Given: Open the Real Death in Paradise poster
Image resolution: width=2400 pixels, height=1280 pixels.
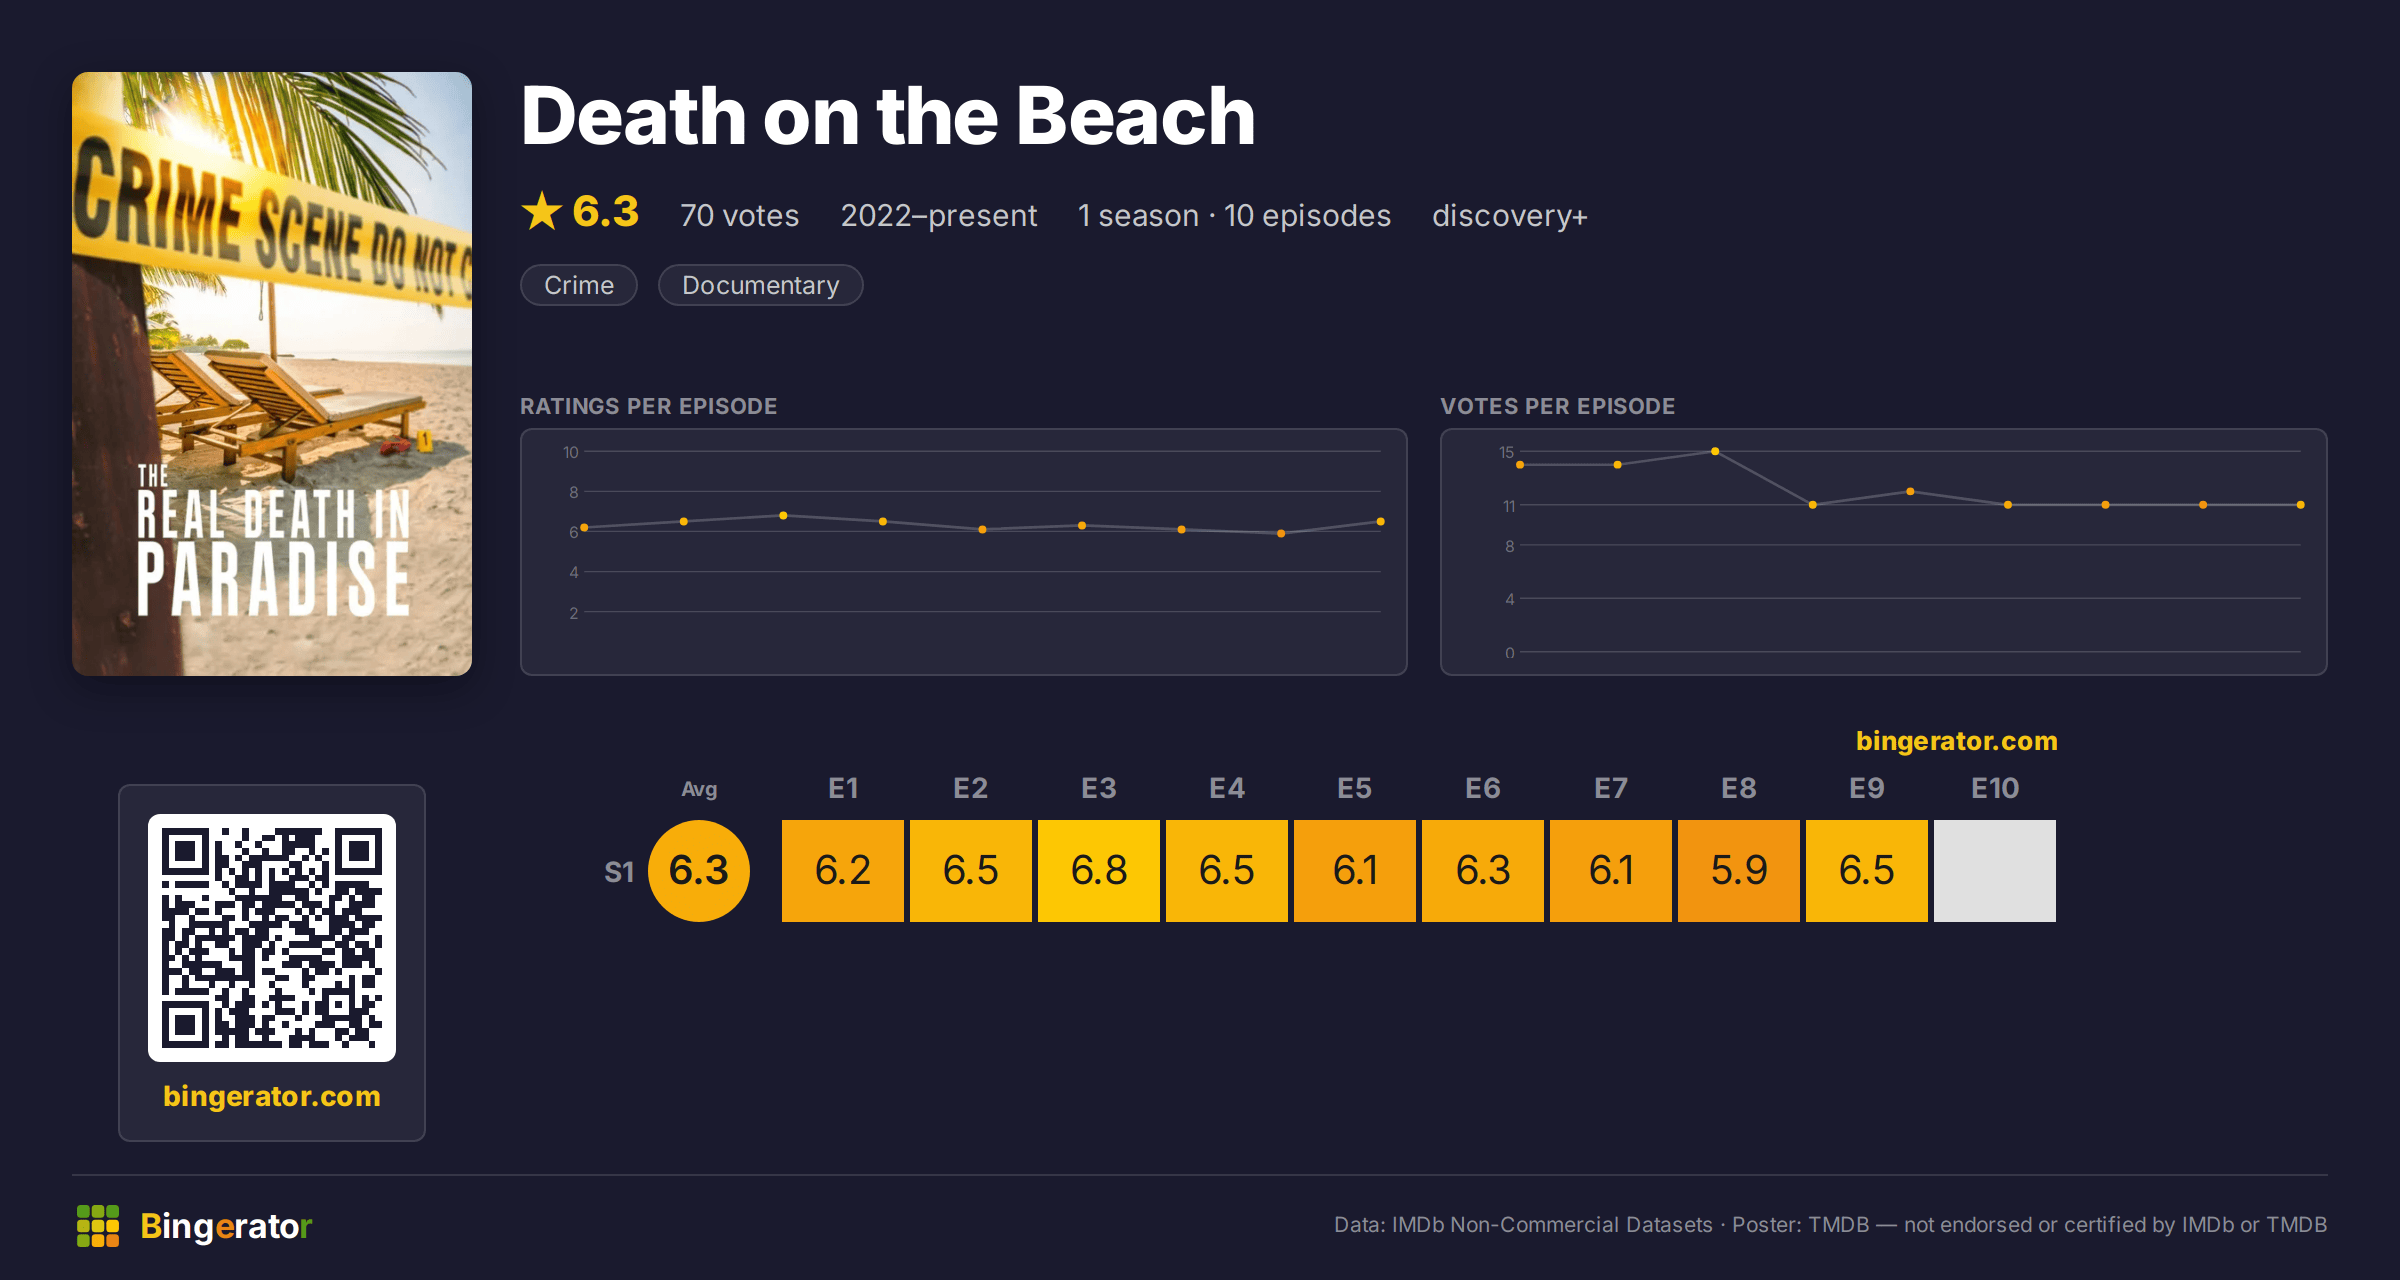Looking at the screenshot, I should point(272,374).
